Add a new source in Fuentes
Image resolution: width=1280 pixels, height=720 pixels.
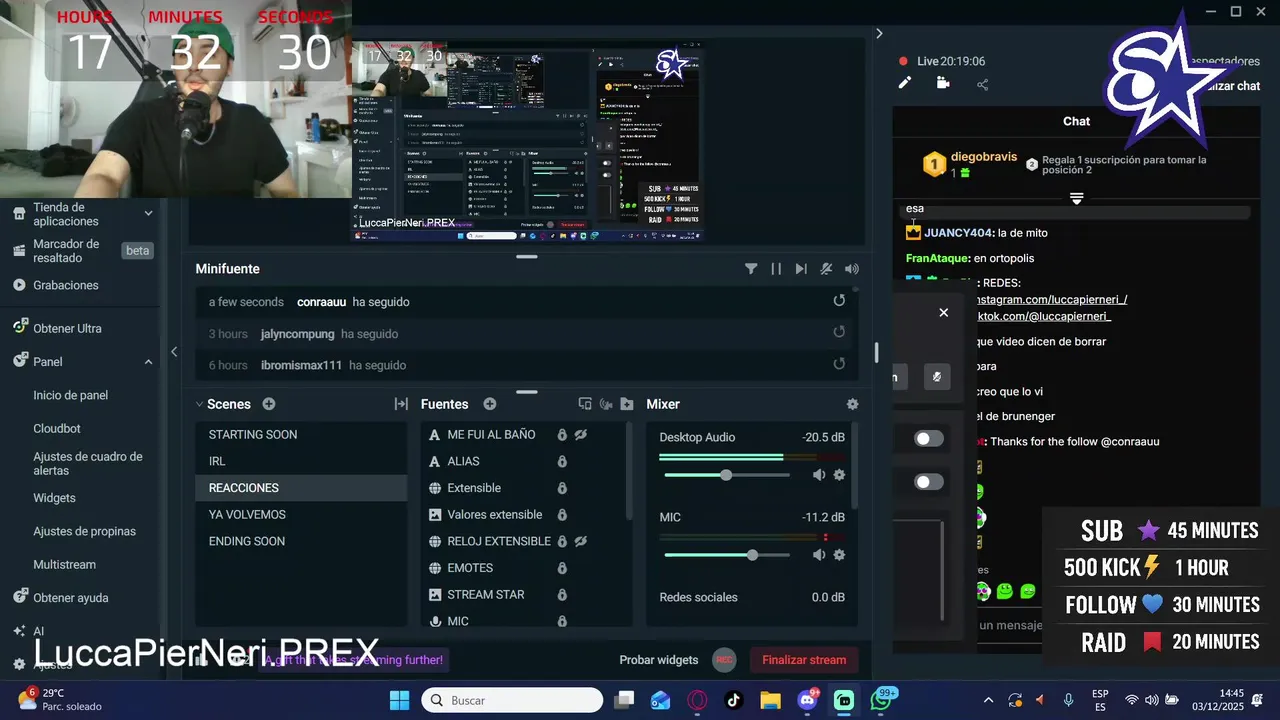490,404
